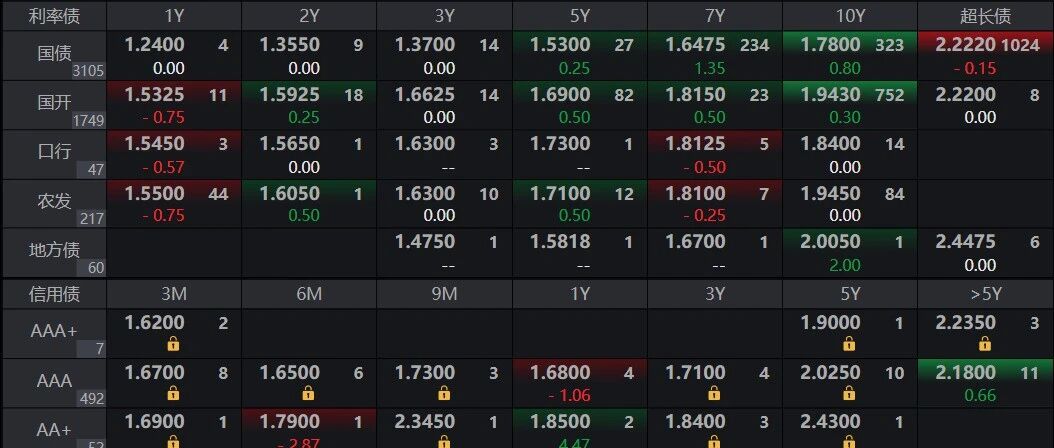Select the 国债 row label
This screenshot has width=1054, height=448.
[x=53, y=53]
